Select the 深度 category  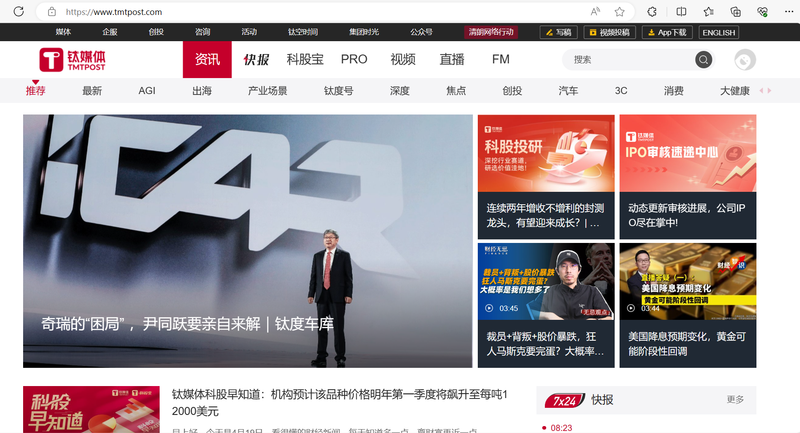point(399,91)
